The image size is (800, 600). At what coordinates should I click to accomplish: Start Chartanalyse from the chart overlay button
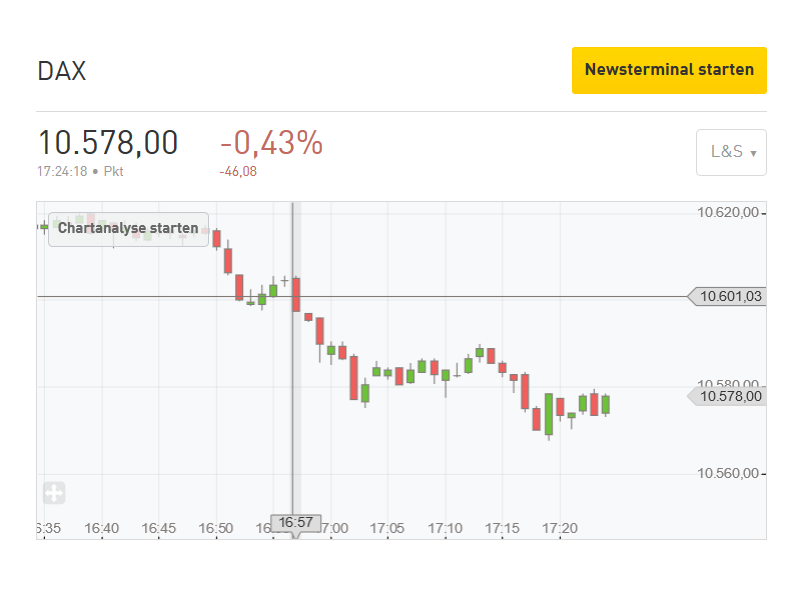128,228
